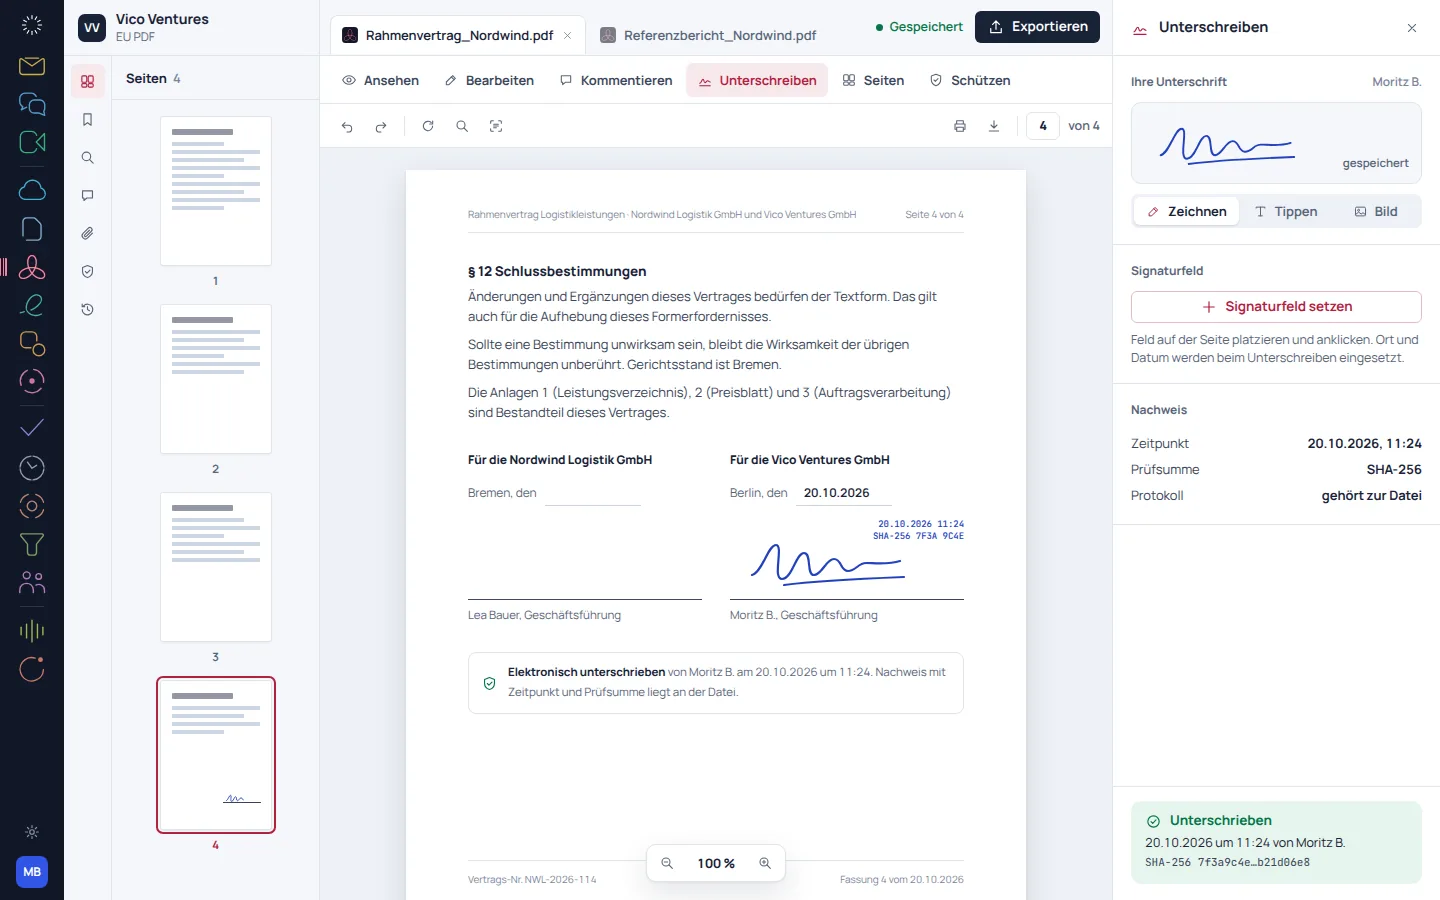This screenshot has width=1440, height=900.
Task: Click the Berlin date field 20.10.2026
Action: point(843,493)
